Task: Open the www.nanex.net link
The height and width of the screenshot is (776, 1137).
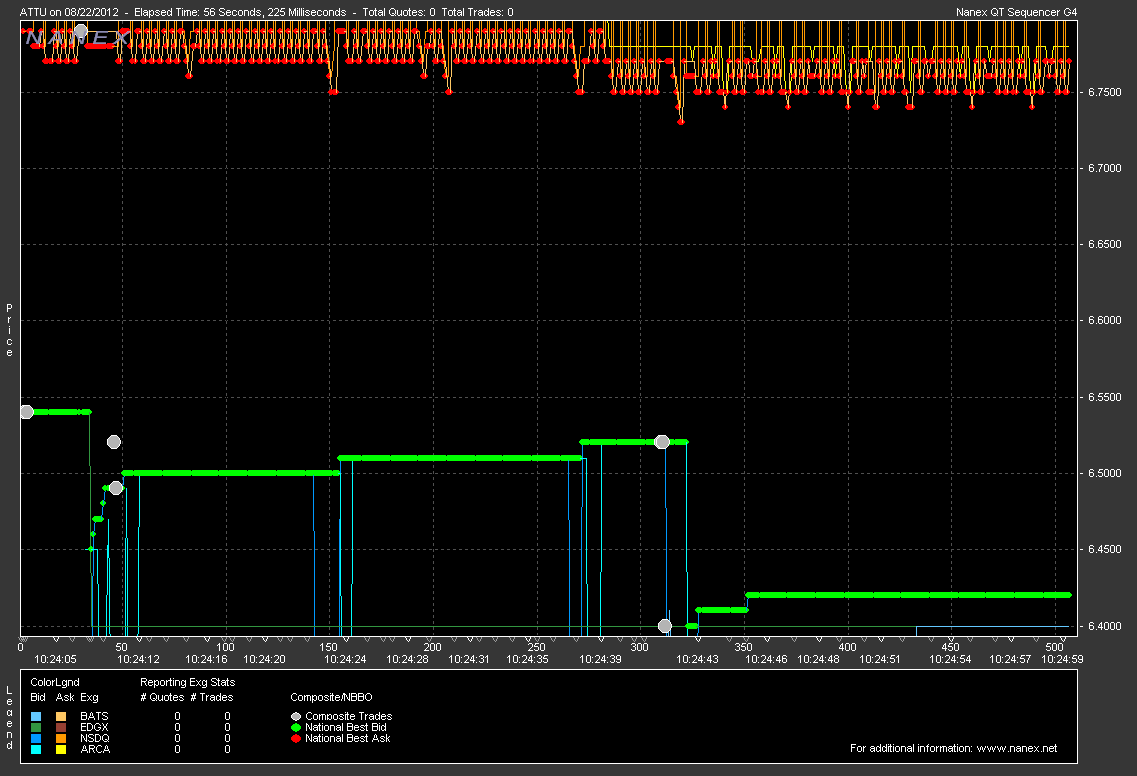Action: click(1017, 748)
